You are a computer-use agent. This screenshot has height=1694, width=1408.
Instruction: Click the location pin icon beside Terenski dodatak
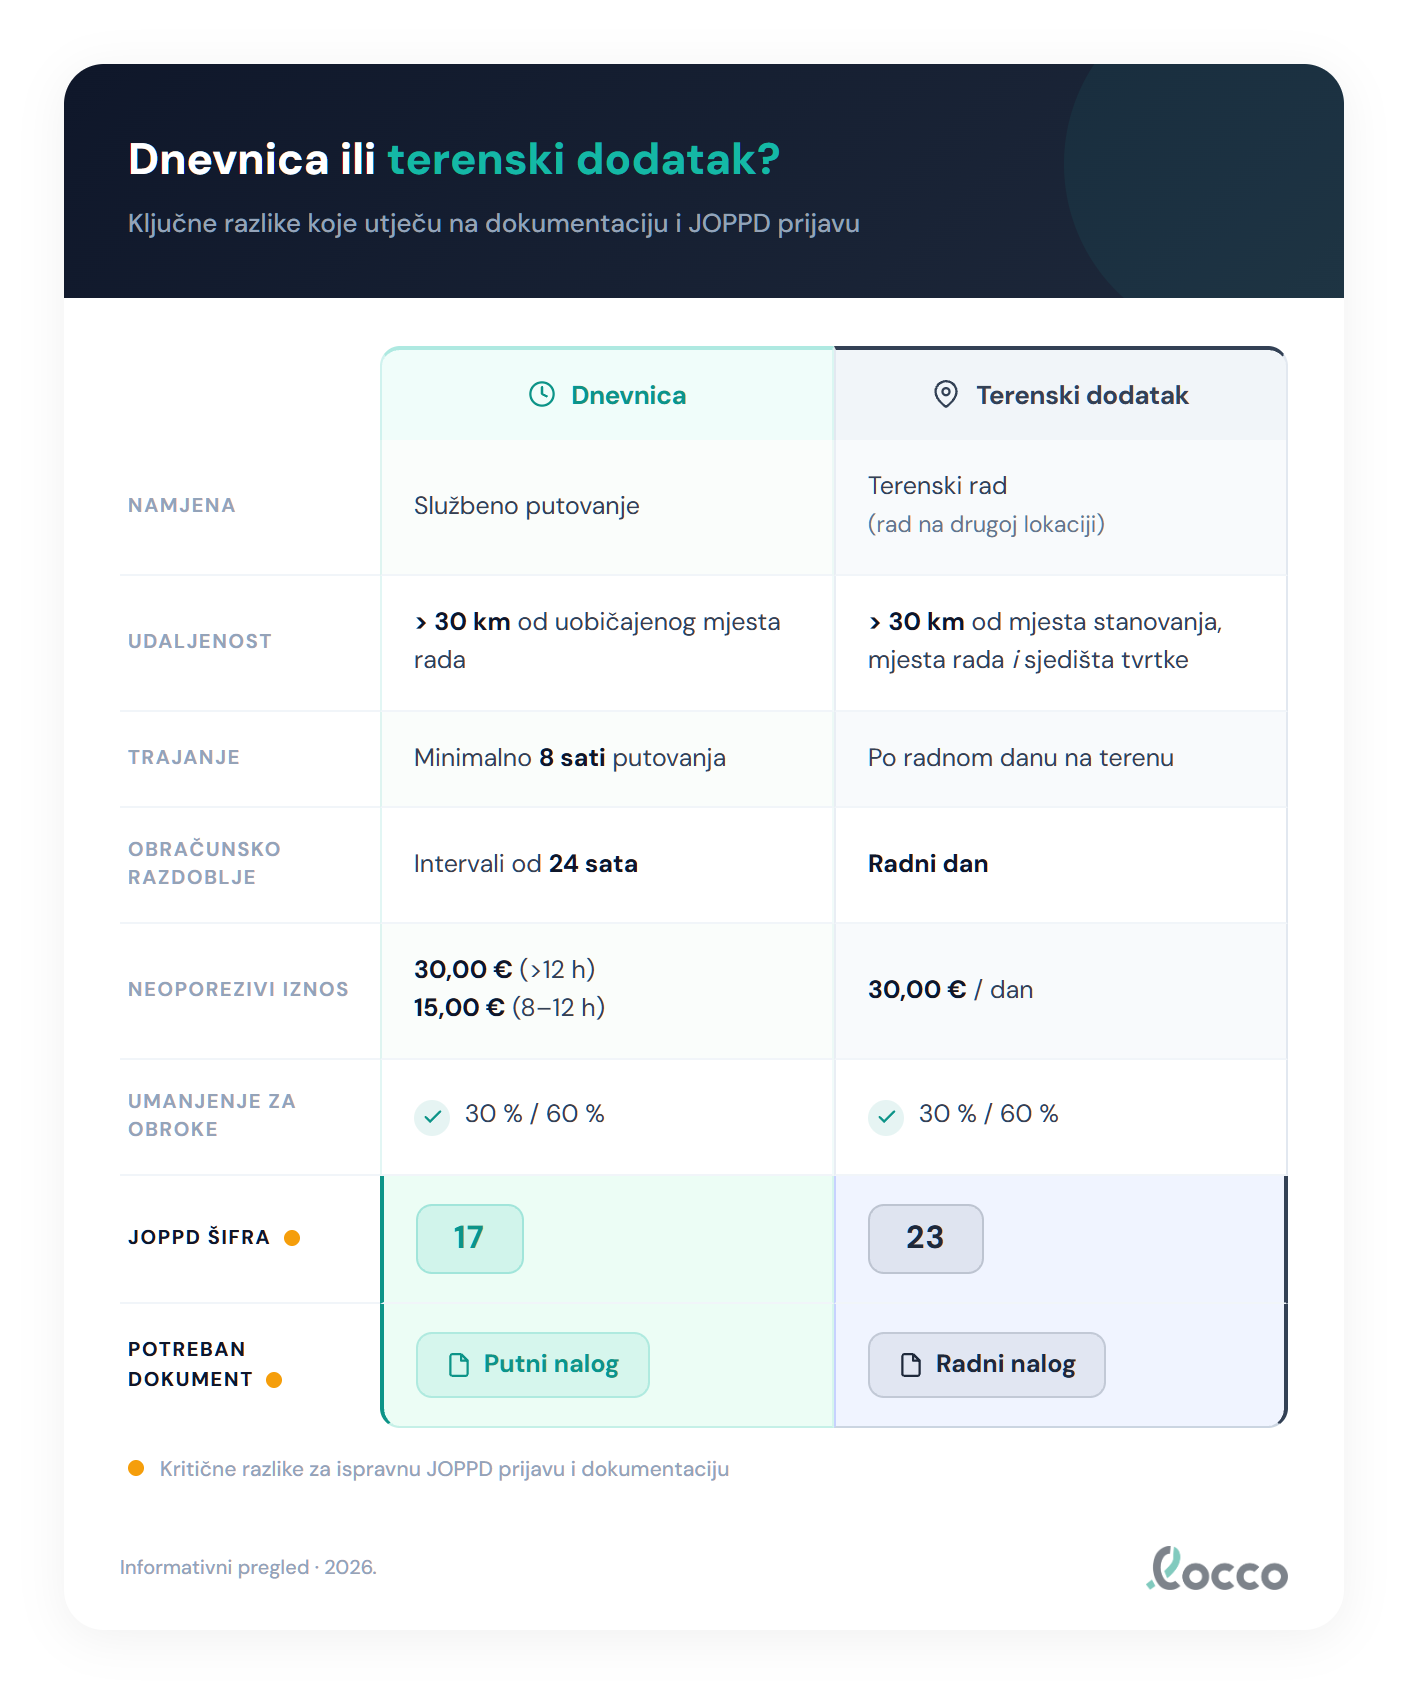945,395
